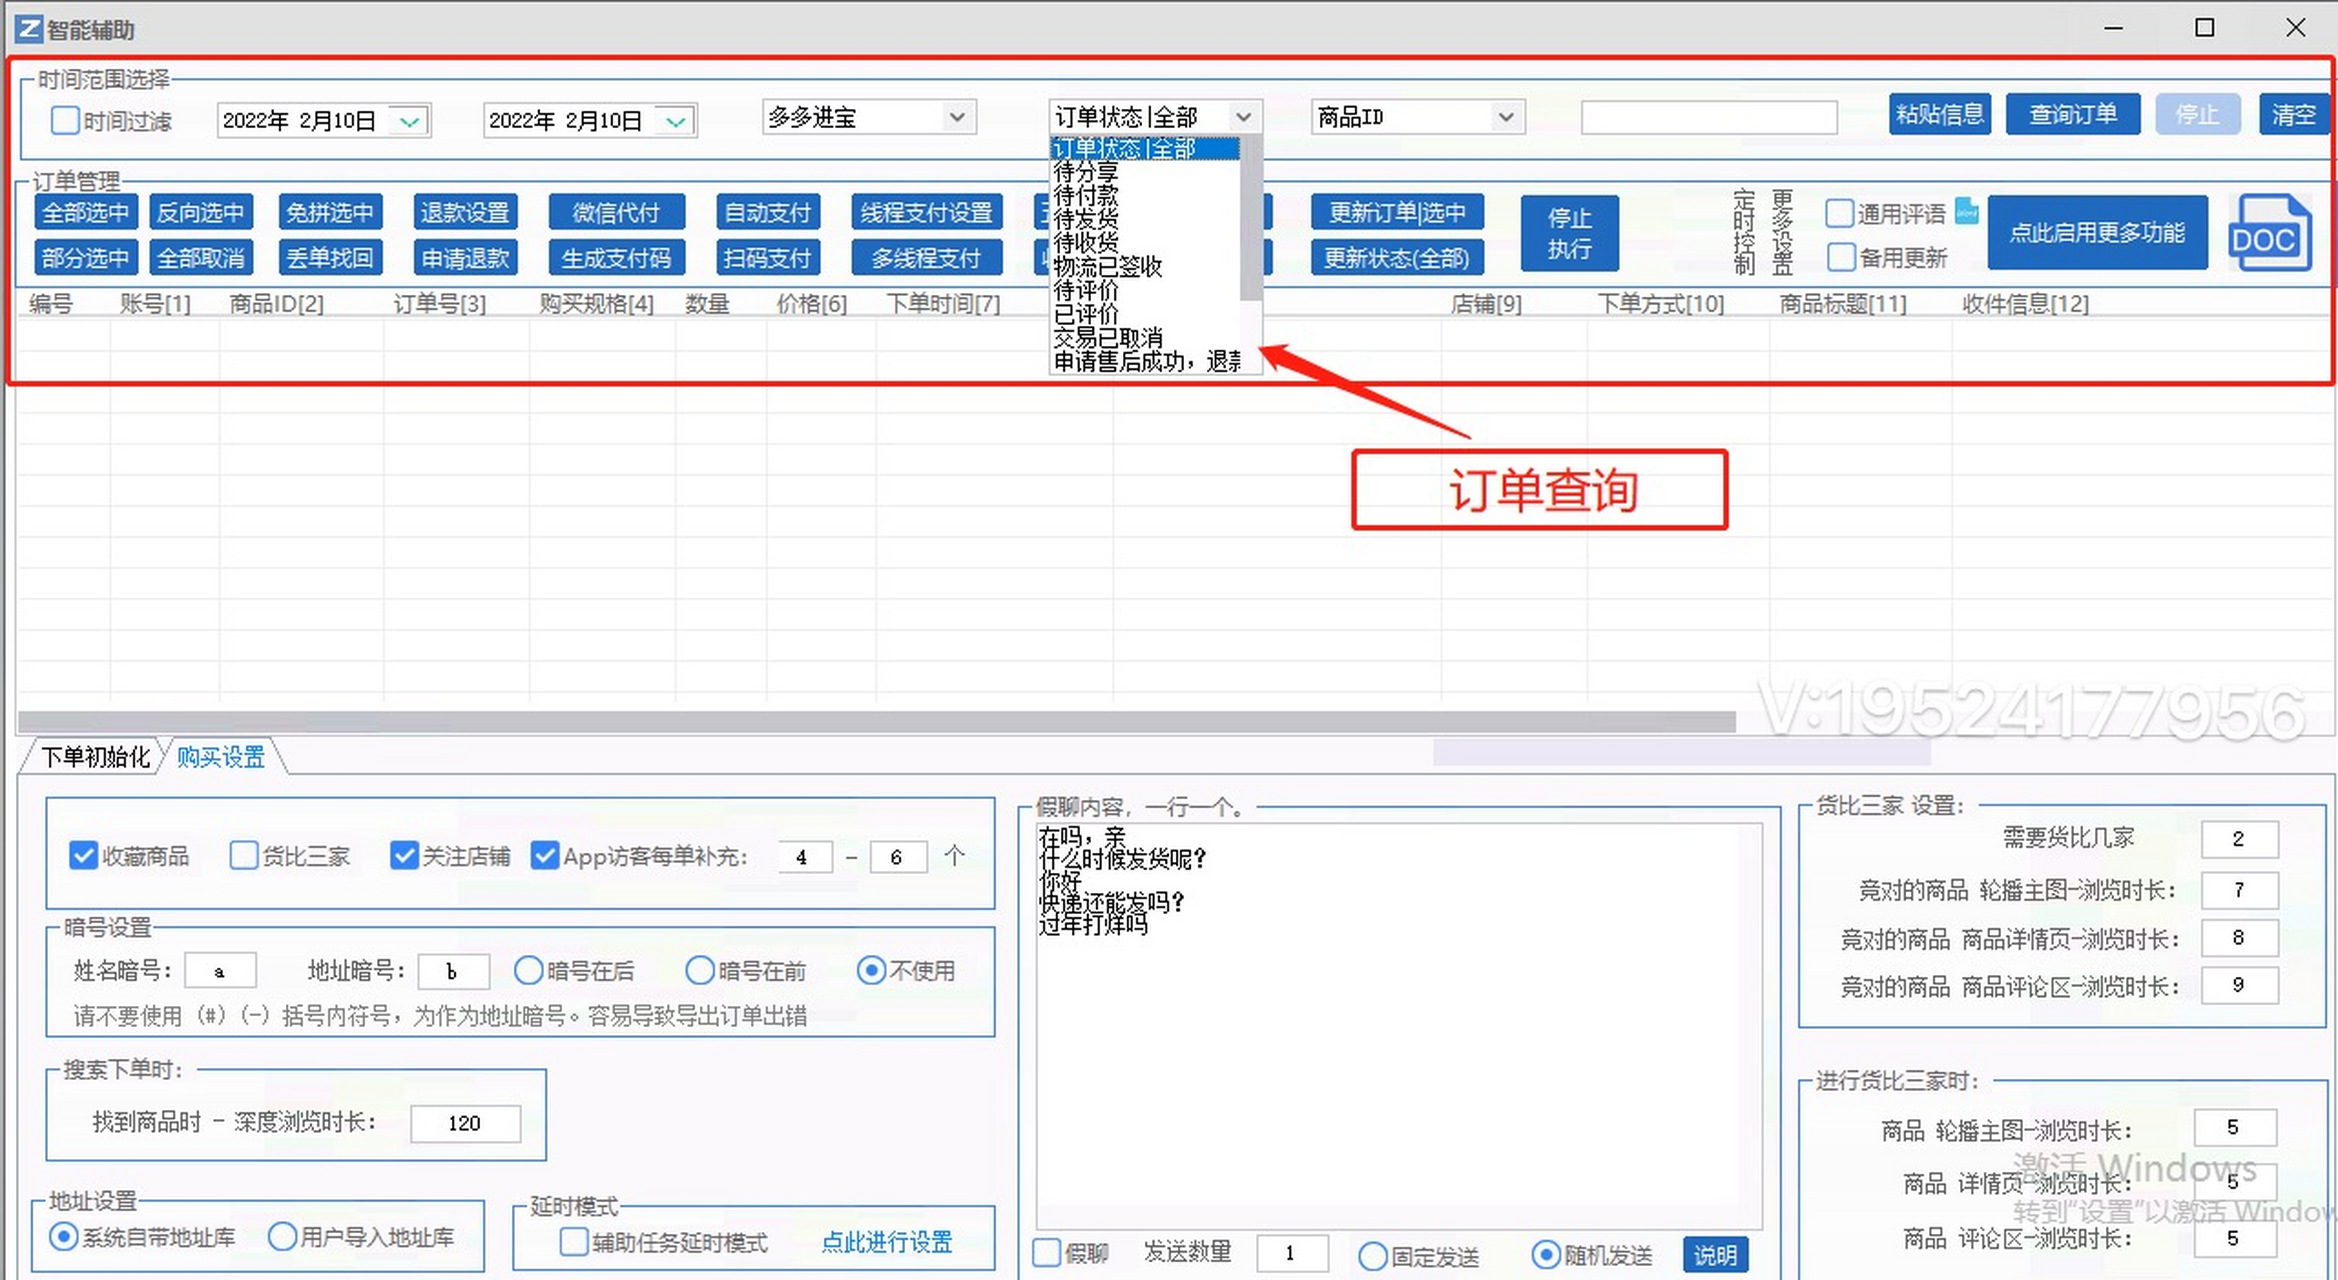Open 退款设置 button
The width and height of the screenshot is (2338, 1280).
pos(465,212)
